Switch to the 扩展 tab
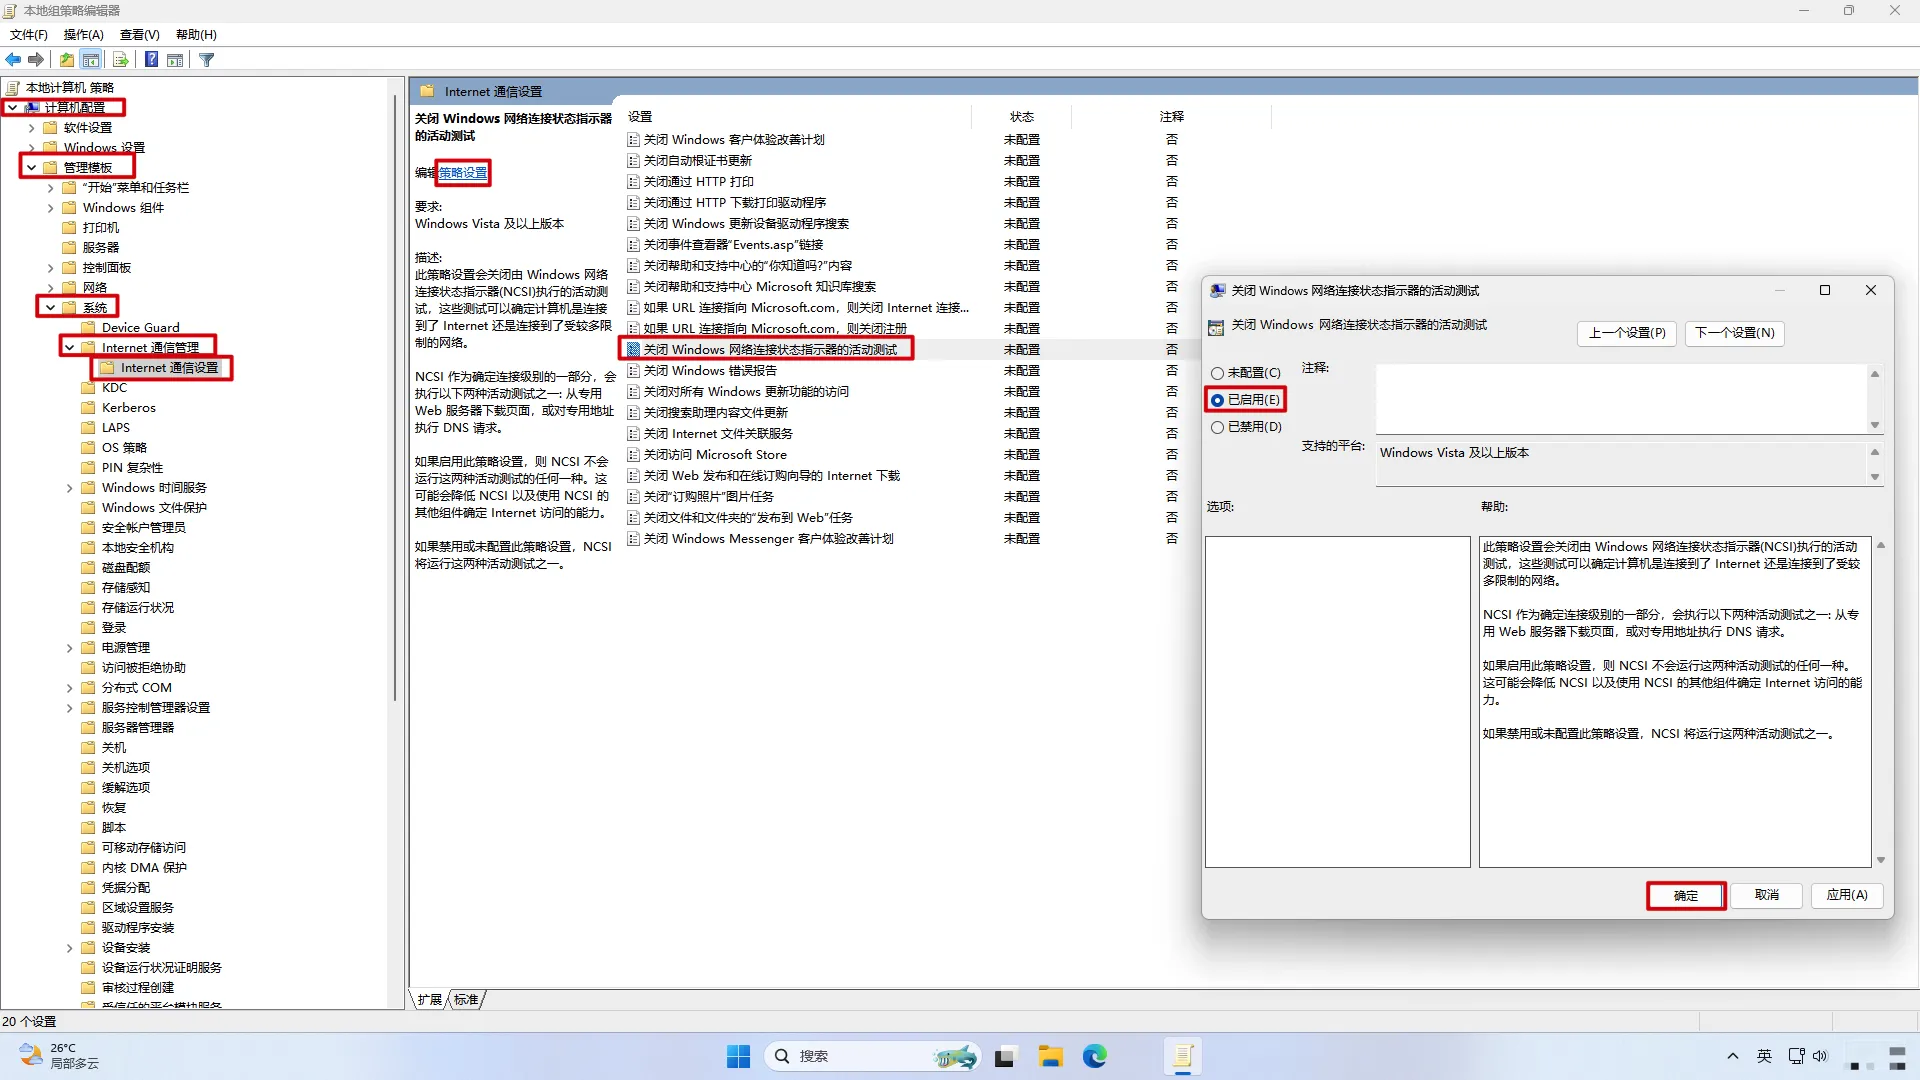The image size is (1920, 1080). (x=430, y=1000)
